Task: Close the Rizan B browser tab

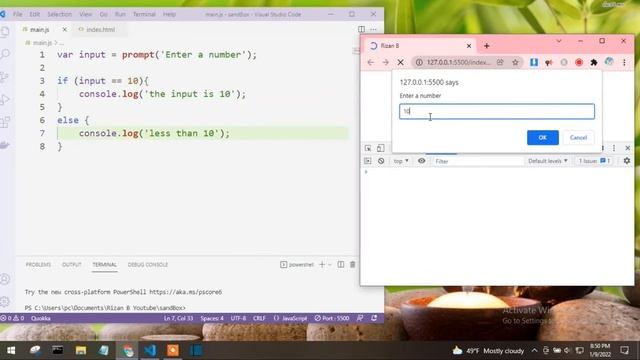Action: click(469, 46)
